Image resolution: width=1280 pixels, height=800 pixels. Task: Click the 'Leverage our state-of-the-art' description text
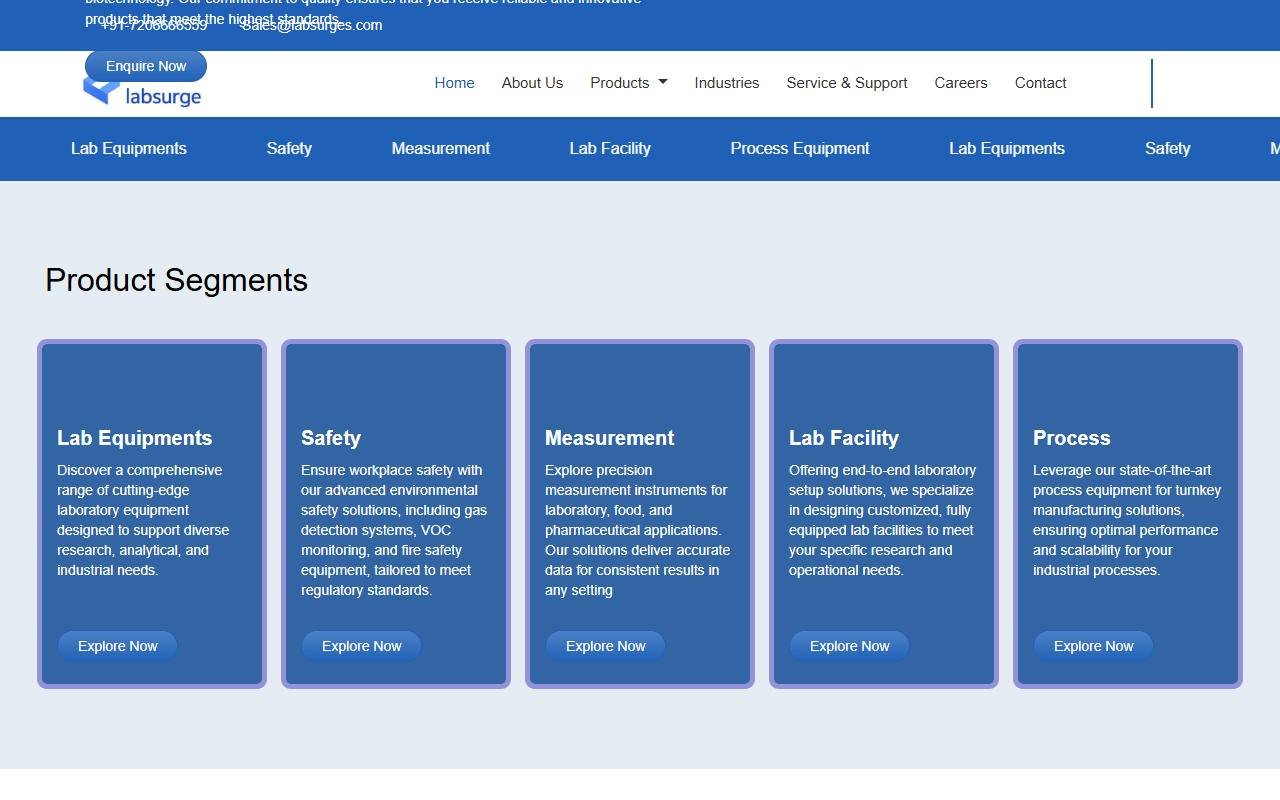click(1127, 520)
